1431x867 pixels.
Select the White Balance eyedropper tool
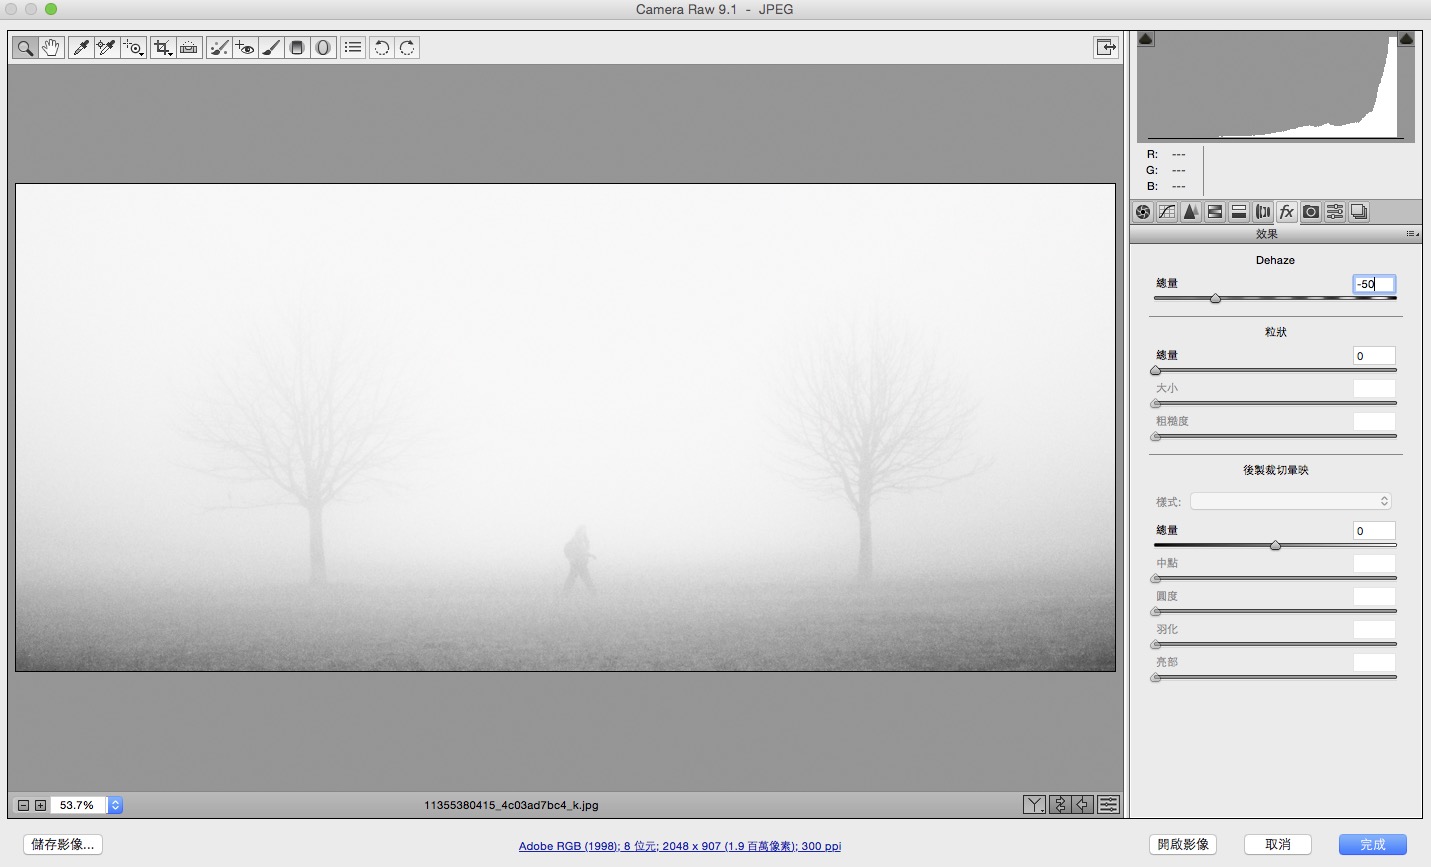point(80,48)
